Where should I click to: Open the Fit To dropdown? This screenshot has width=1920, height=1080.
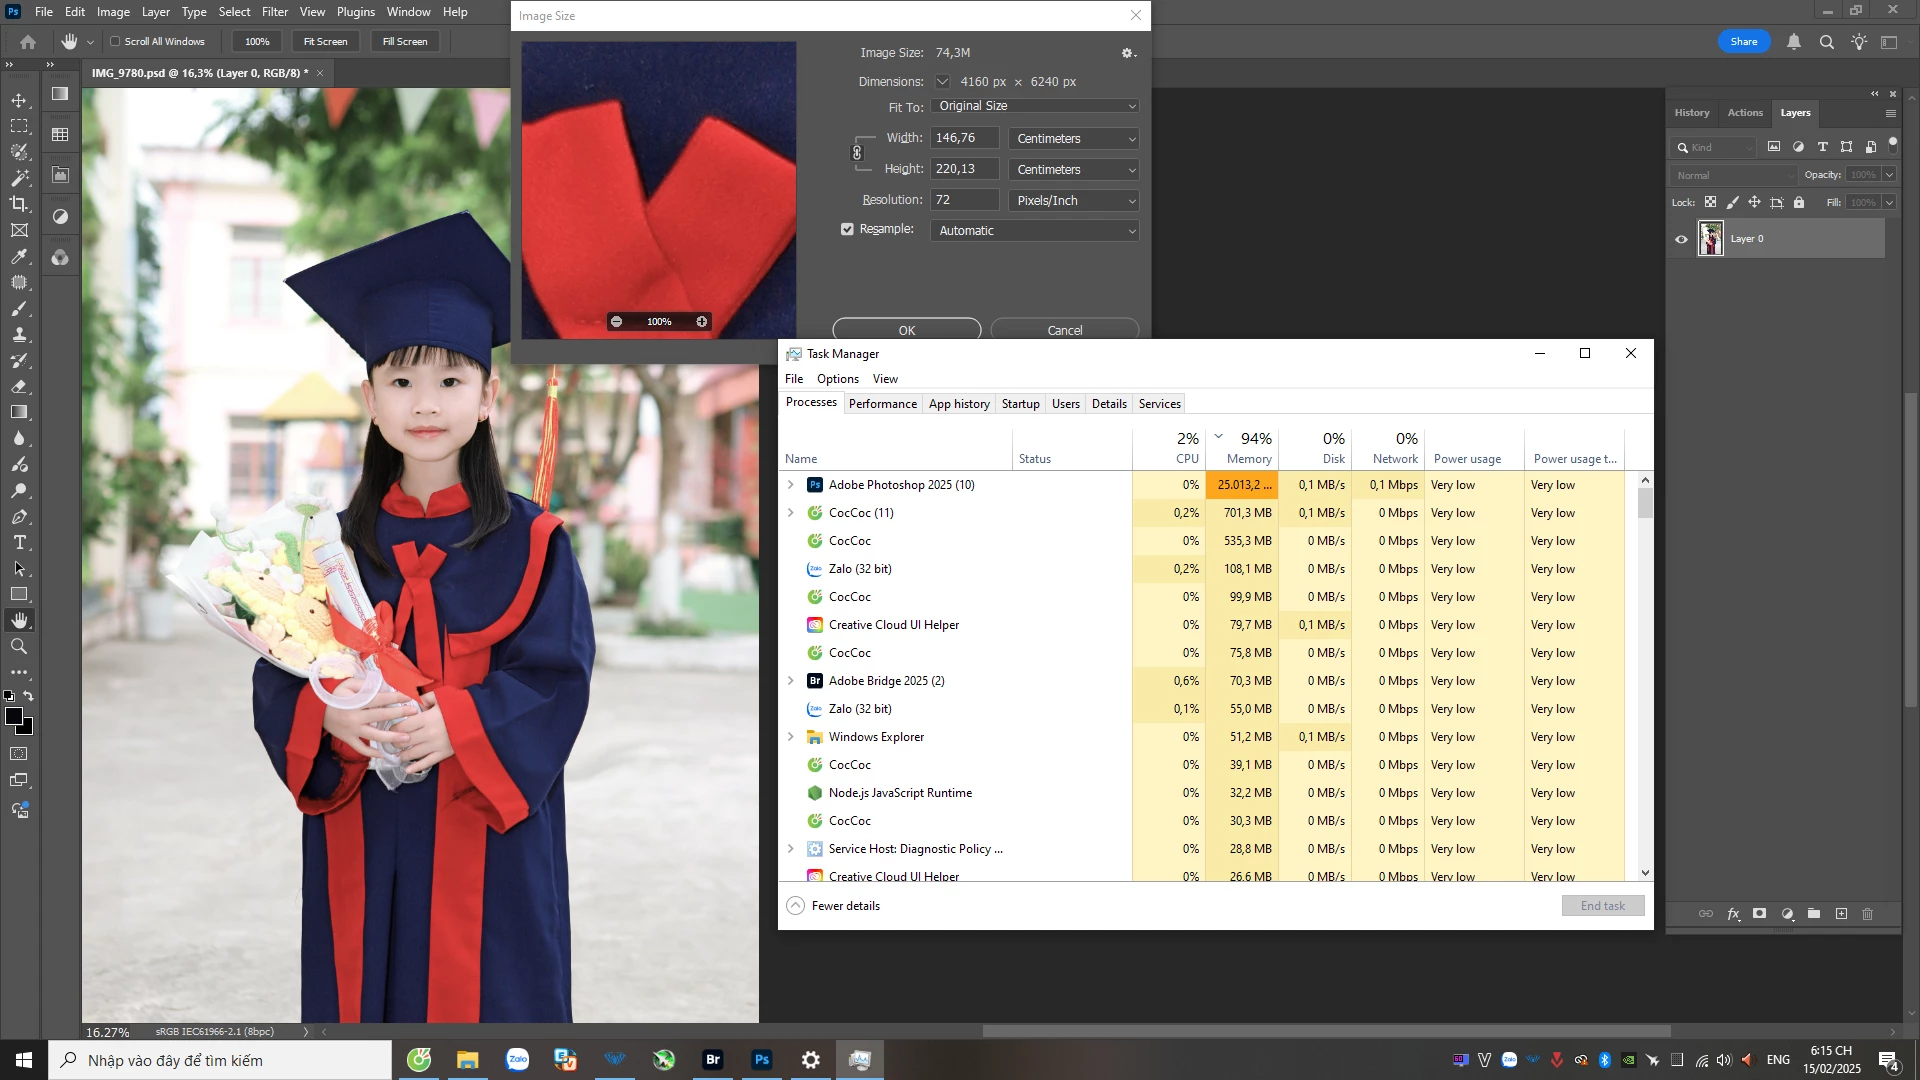(x=1035, y=106)
